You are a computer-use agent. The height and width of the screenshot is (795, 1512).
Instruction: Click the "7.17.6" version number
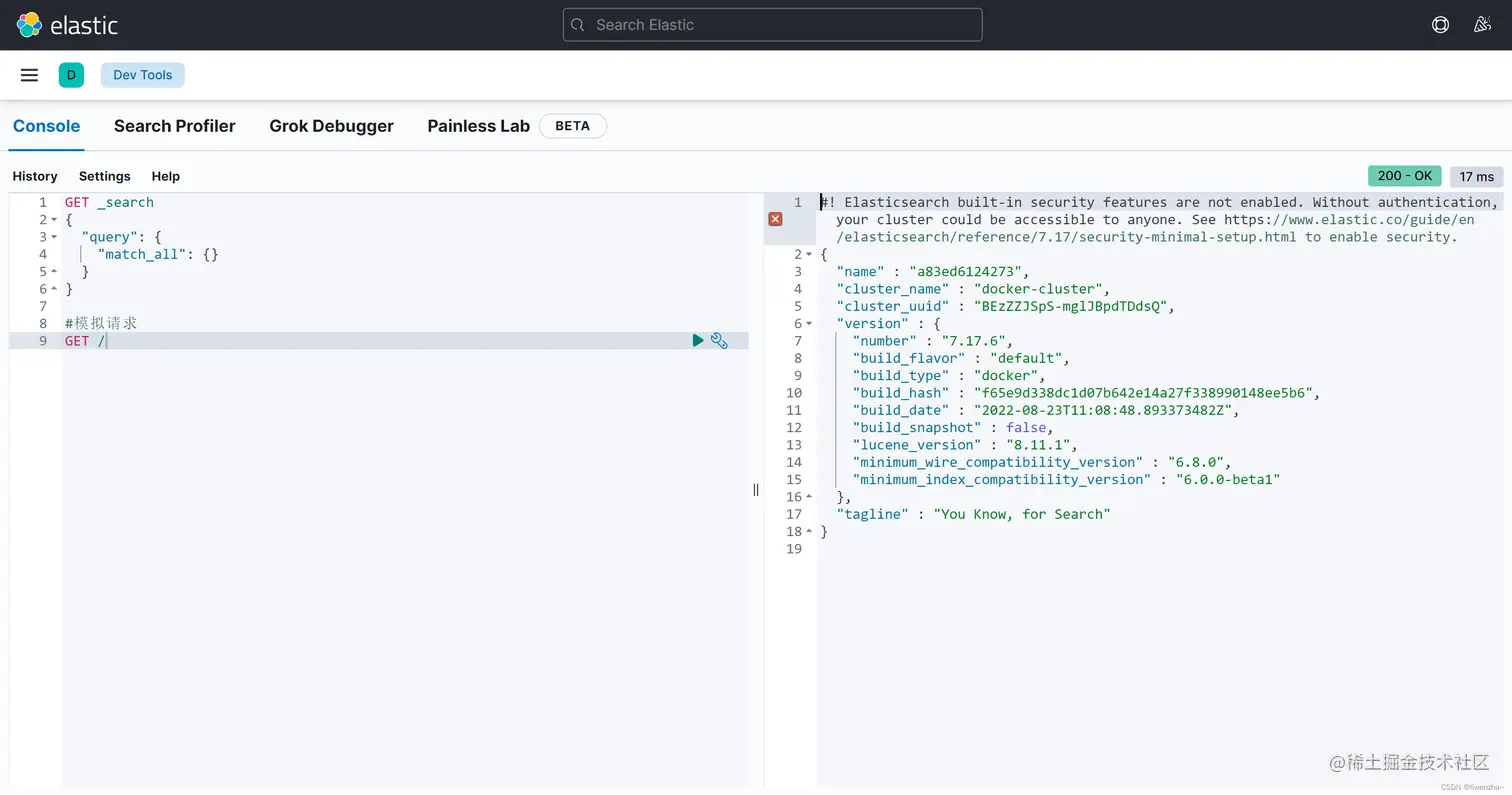[x=976, y=341]
